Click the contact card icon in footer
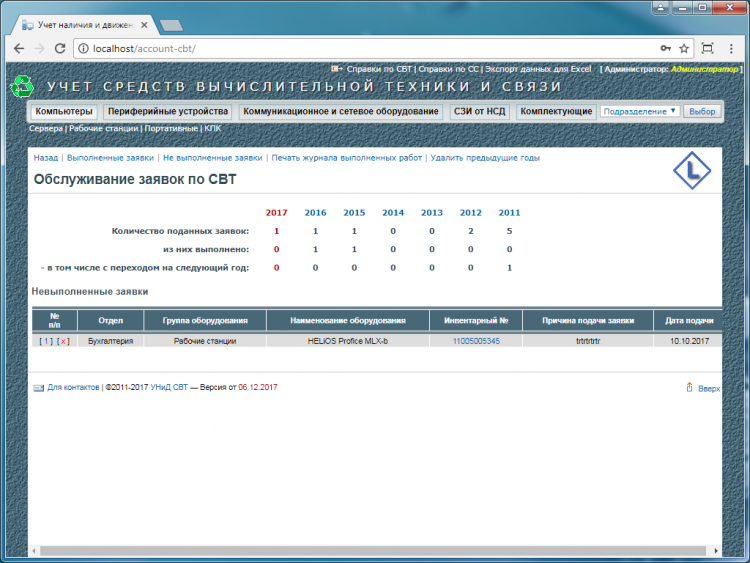Viewport: 750px width, 563px height. pyautogui.click(x=39, y=388)
